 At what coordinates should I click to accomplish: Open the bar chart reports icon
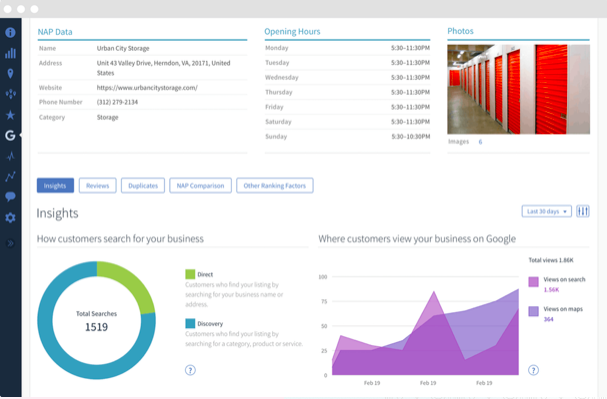10,53
